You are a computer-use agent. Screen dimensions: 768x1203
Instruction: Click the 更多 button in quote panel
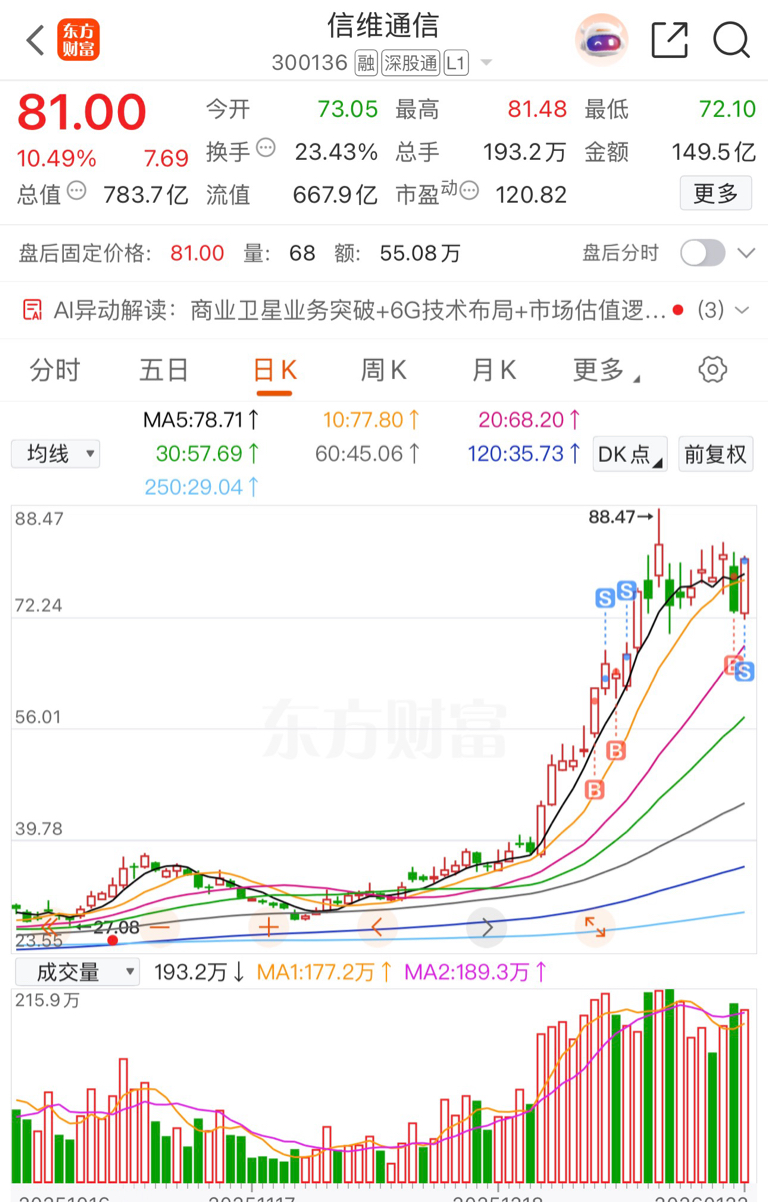[716, 193]
